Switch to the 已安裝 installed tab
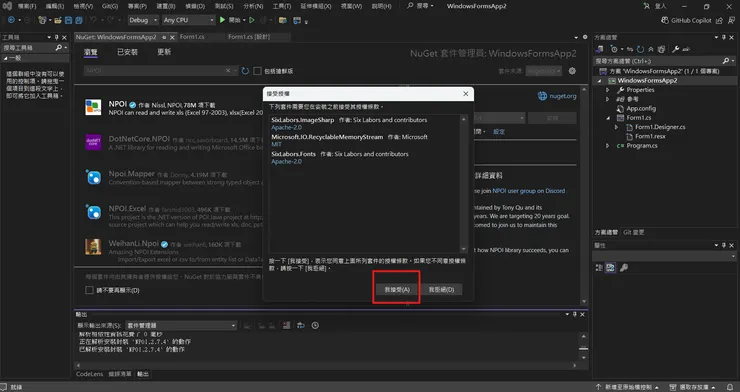 coord(127,52)
